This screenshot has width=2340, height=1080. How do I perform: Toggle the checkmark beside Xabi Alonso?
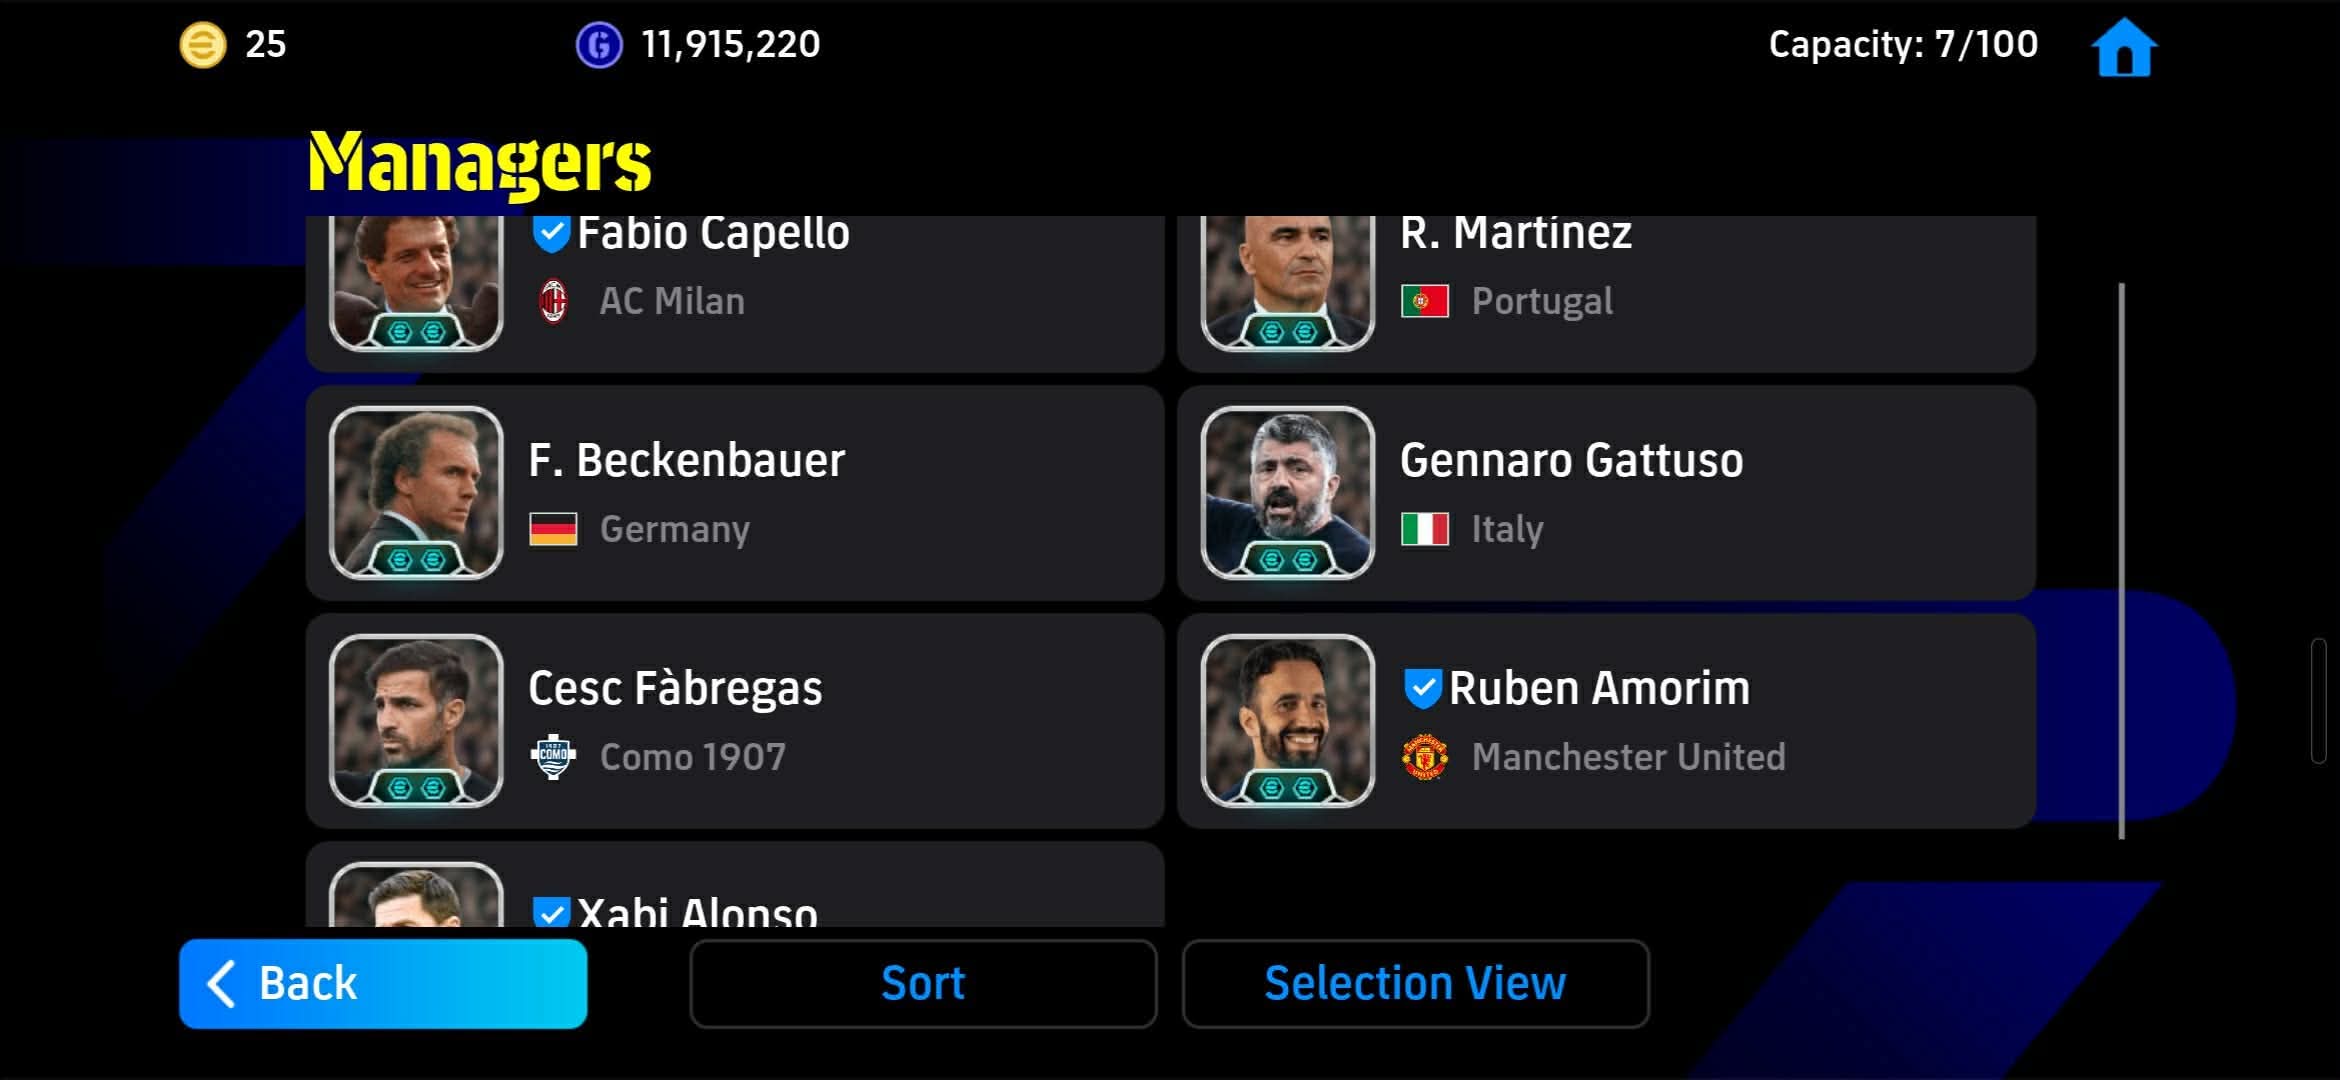551,912
